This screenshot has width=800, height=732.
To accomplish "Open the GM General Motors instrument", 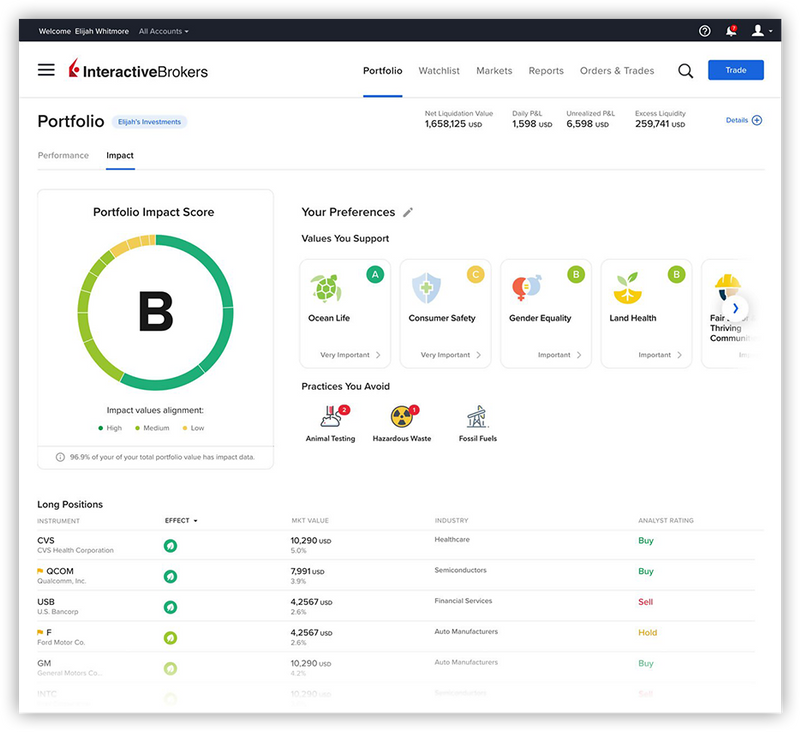I will (x=69, y=668).
